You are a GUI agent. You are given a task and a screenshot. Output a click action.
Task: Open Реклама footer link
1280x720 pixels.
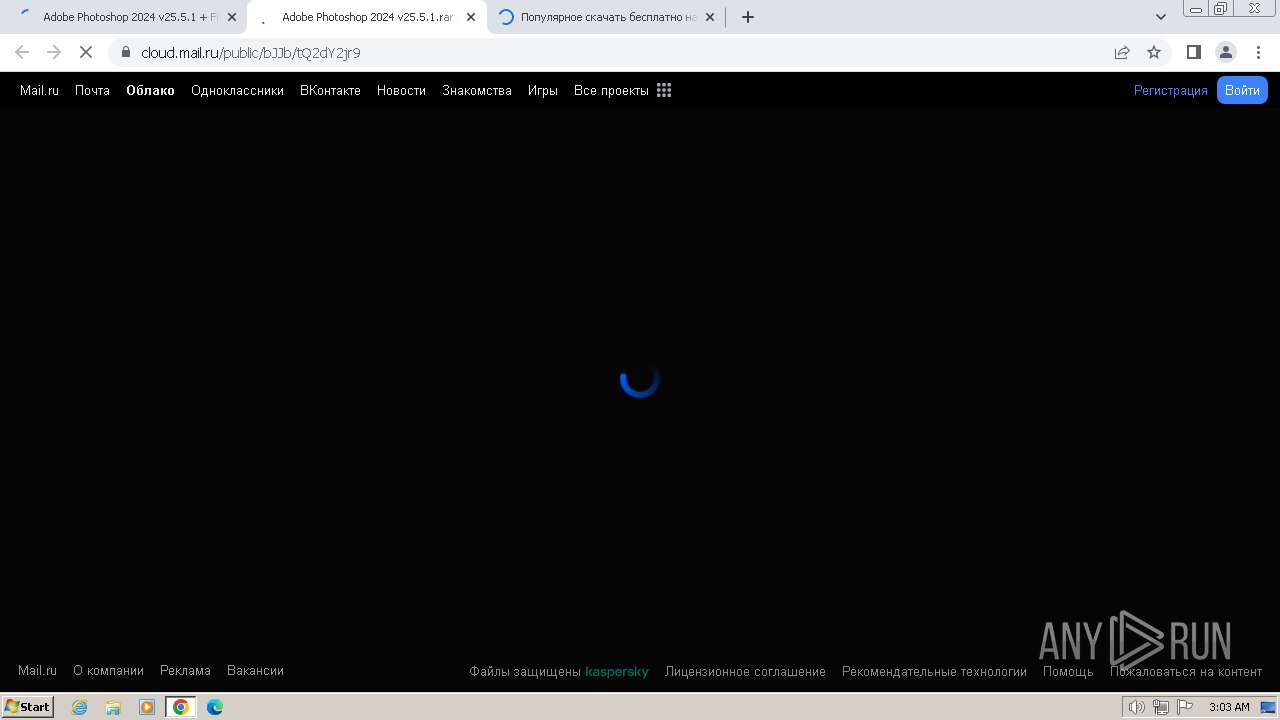185,671
